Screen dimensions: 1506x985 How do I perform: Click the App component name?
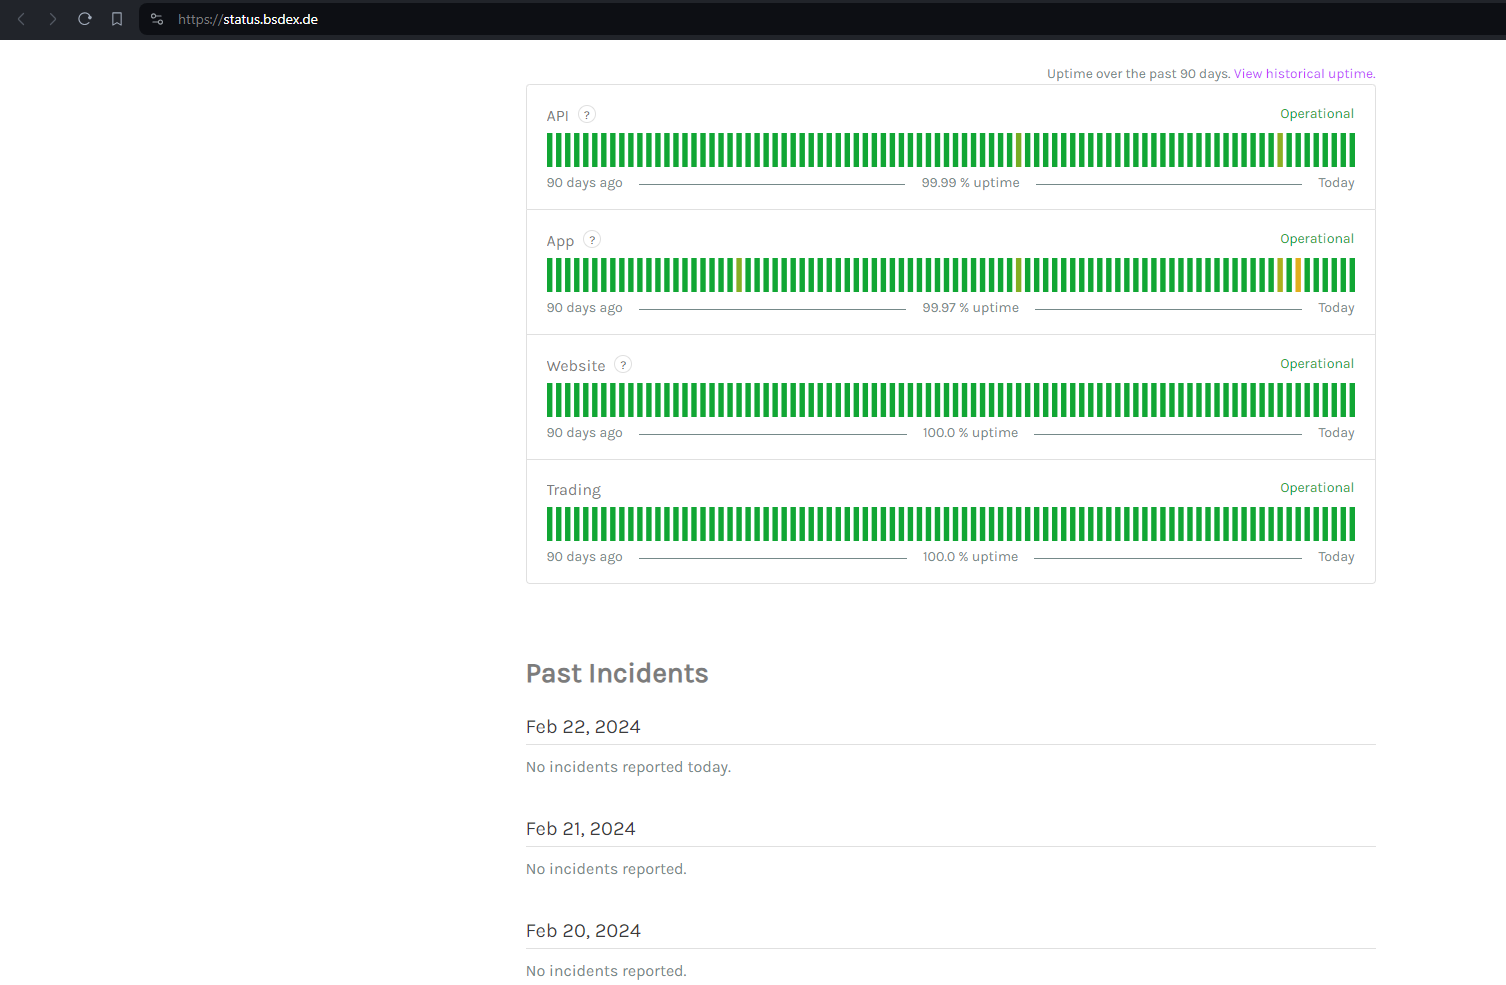pyautogui.click(x=560, y=241)
